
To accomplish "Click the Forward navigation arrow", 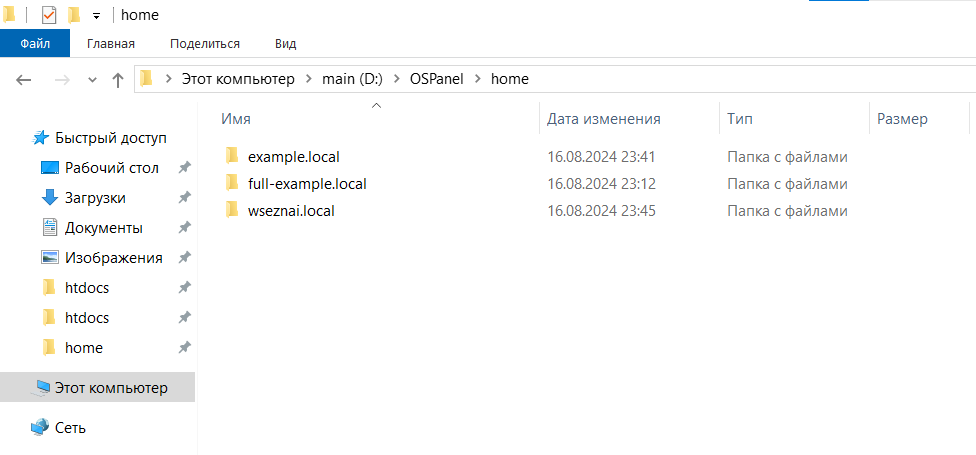I will [62, 80].
